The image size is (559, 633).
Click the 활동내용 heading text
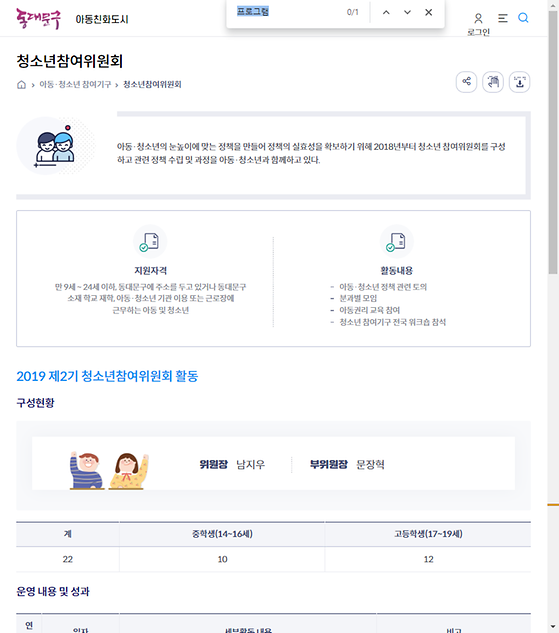point(397,270)
